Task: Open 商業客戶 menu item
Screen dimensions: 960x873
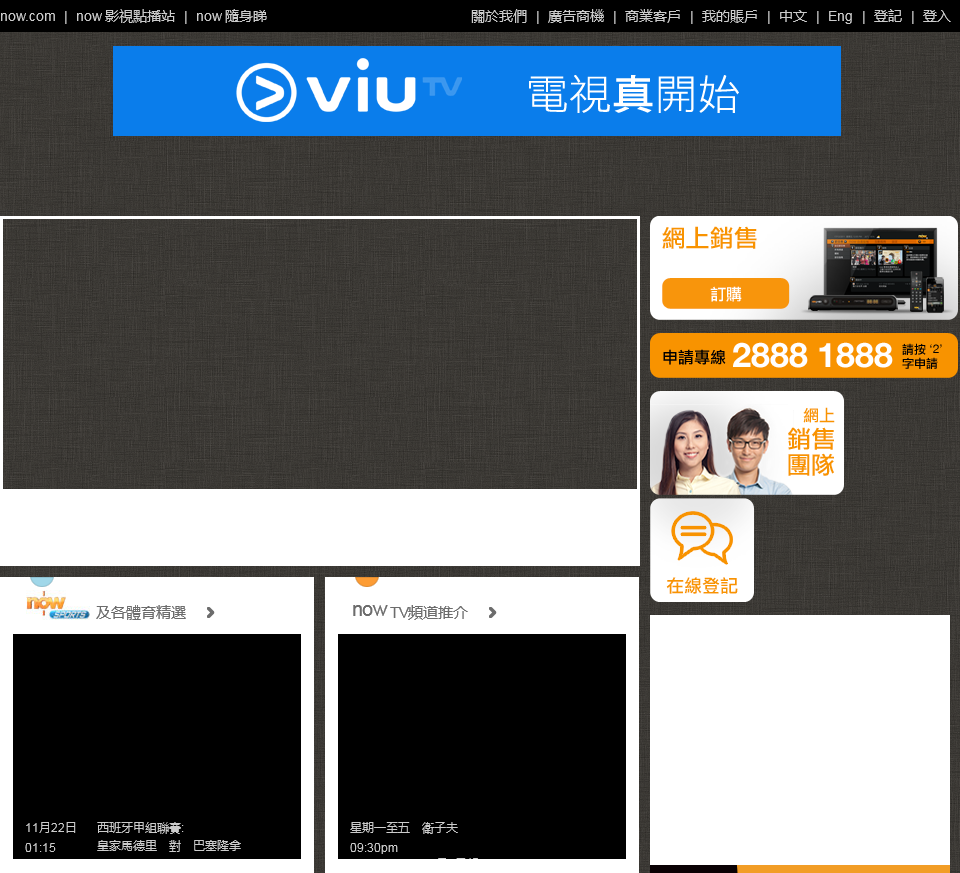Action: [653, 16]
